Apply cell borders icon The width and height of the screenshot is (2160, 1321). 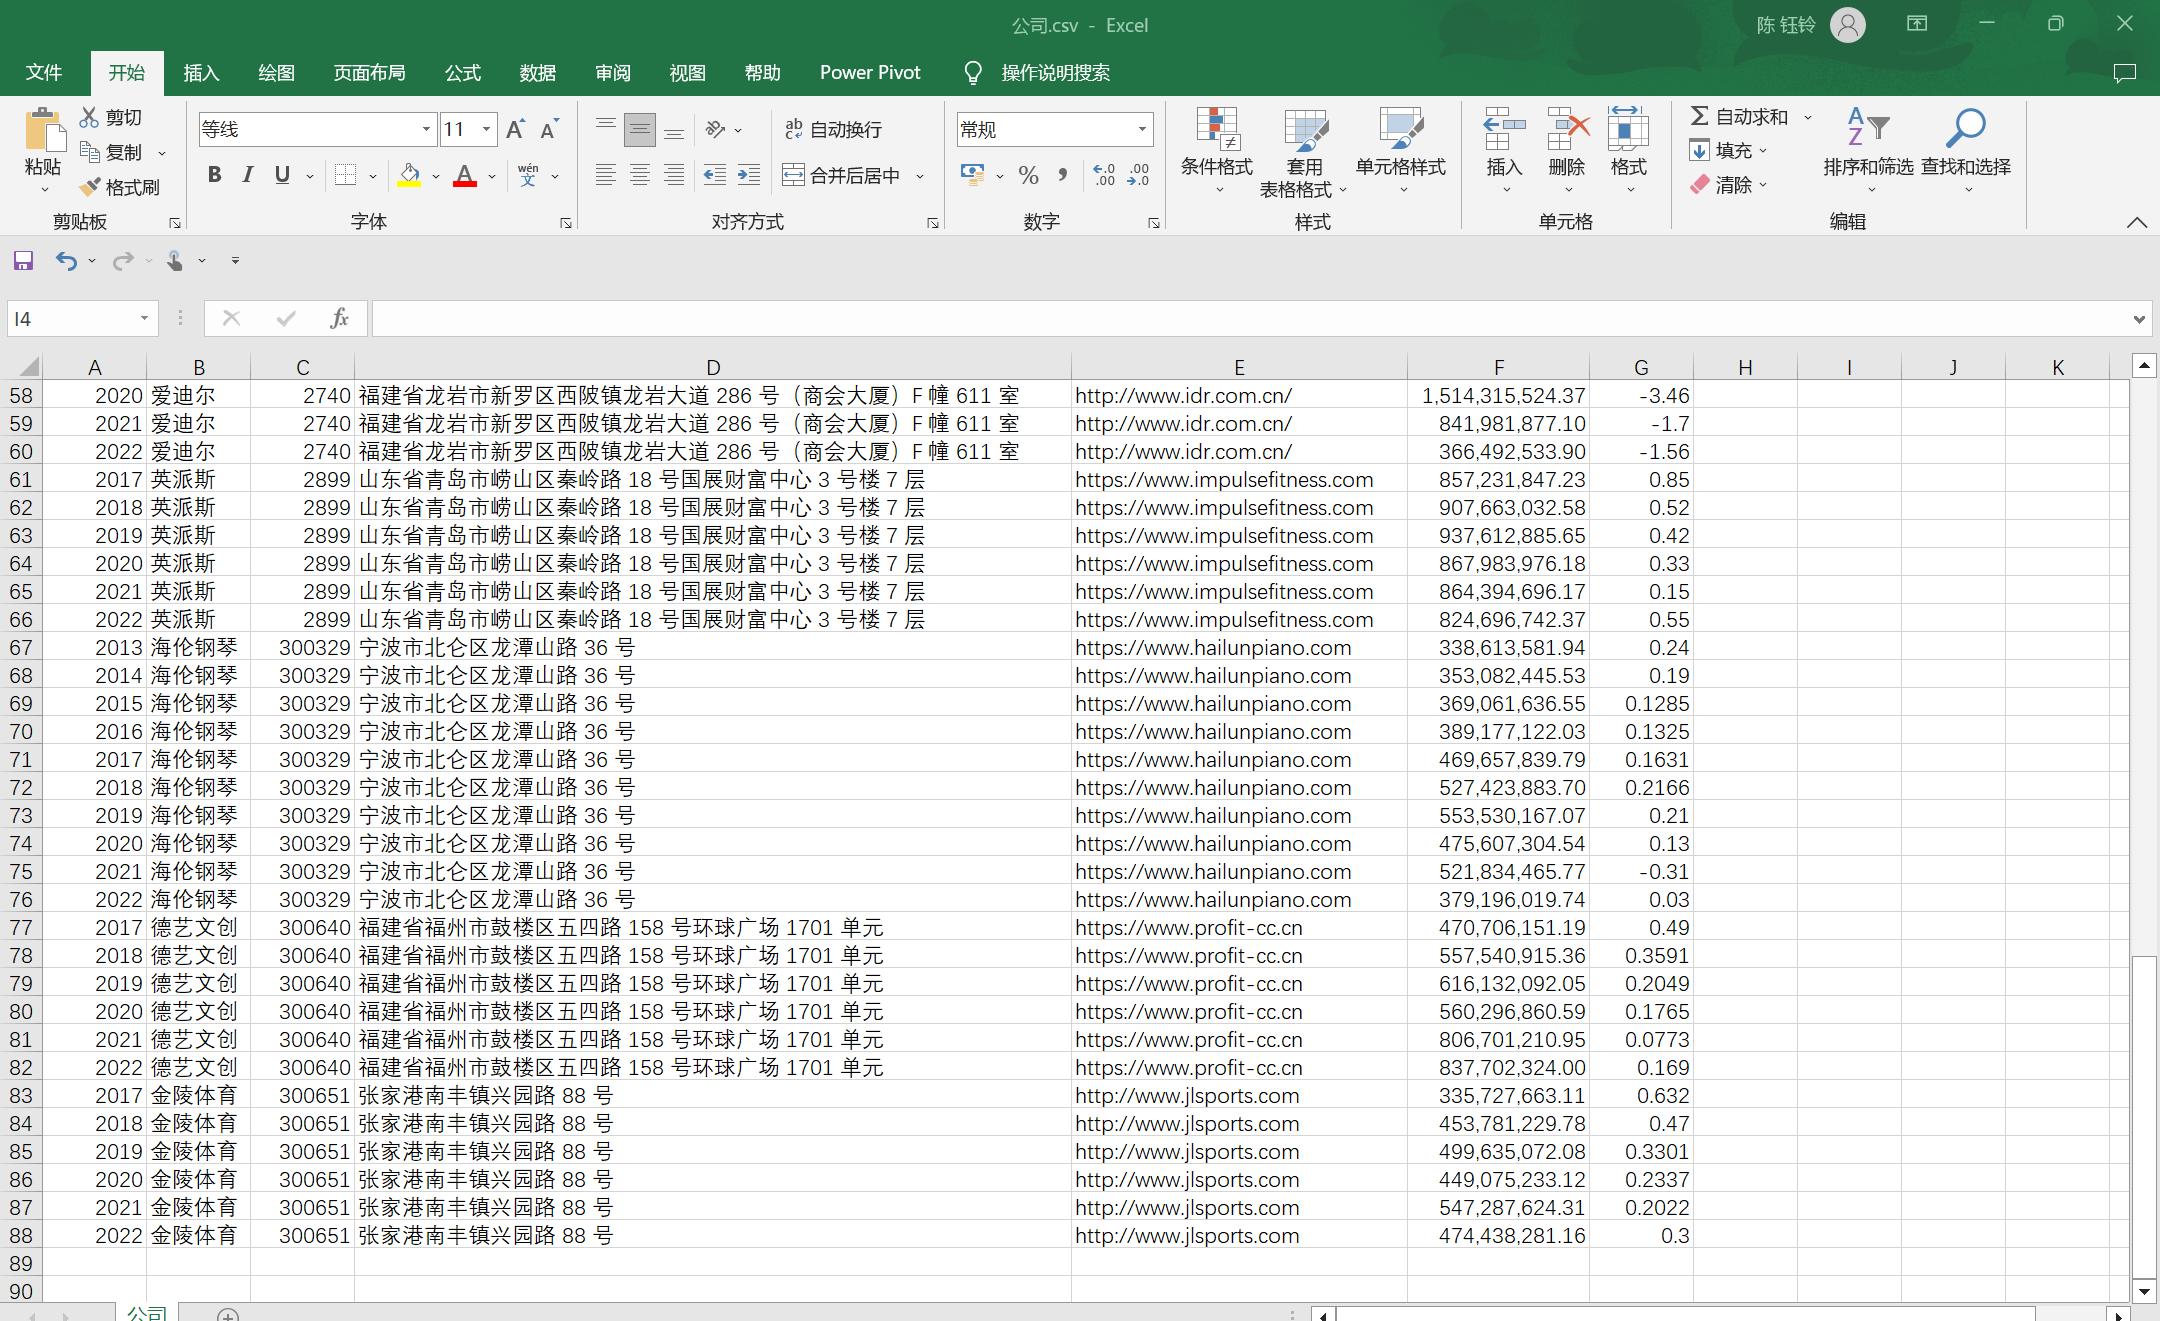point(345,175)
